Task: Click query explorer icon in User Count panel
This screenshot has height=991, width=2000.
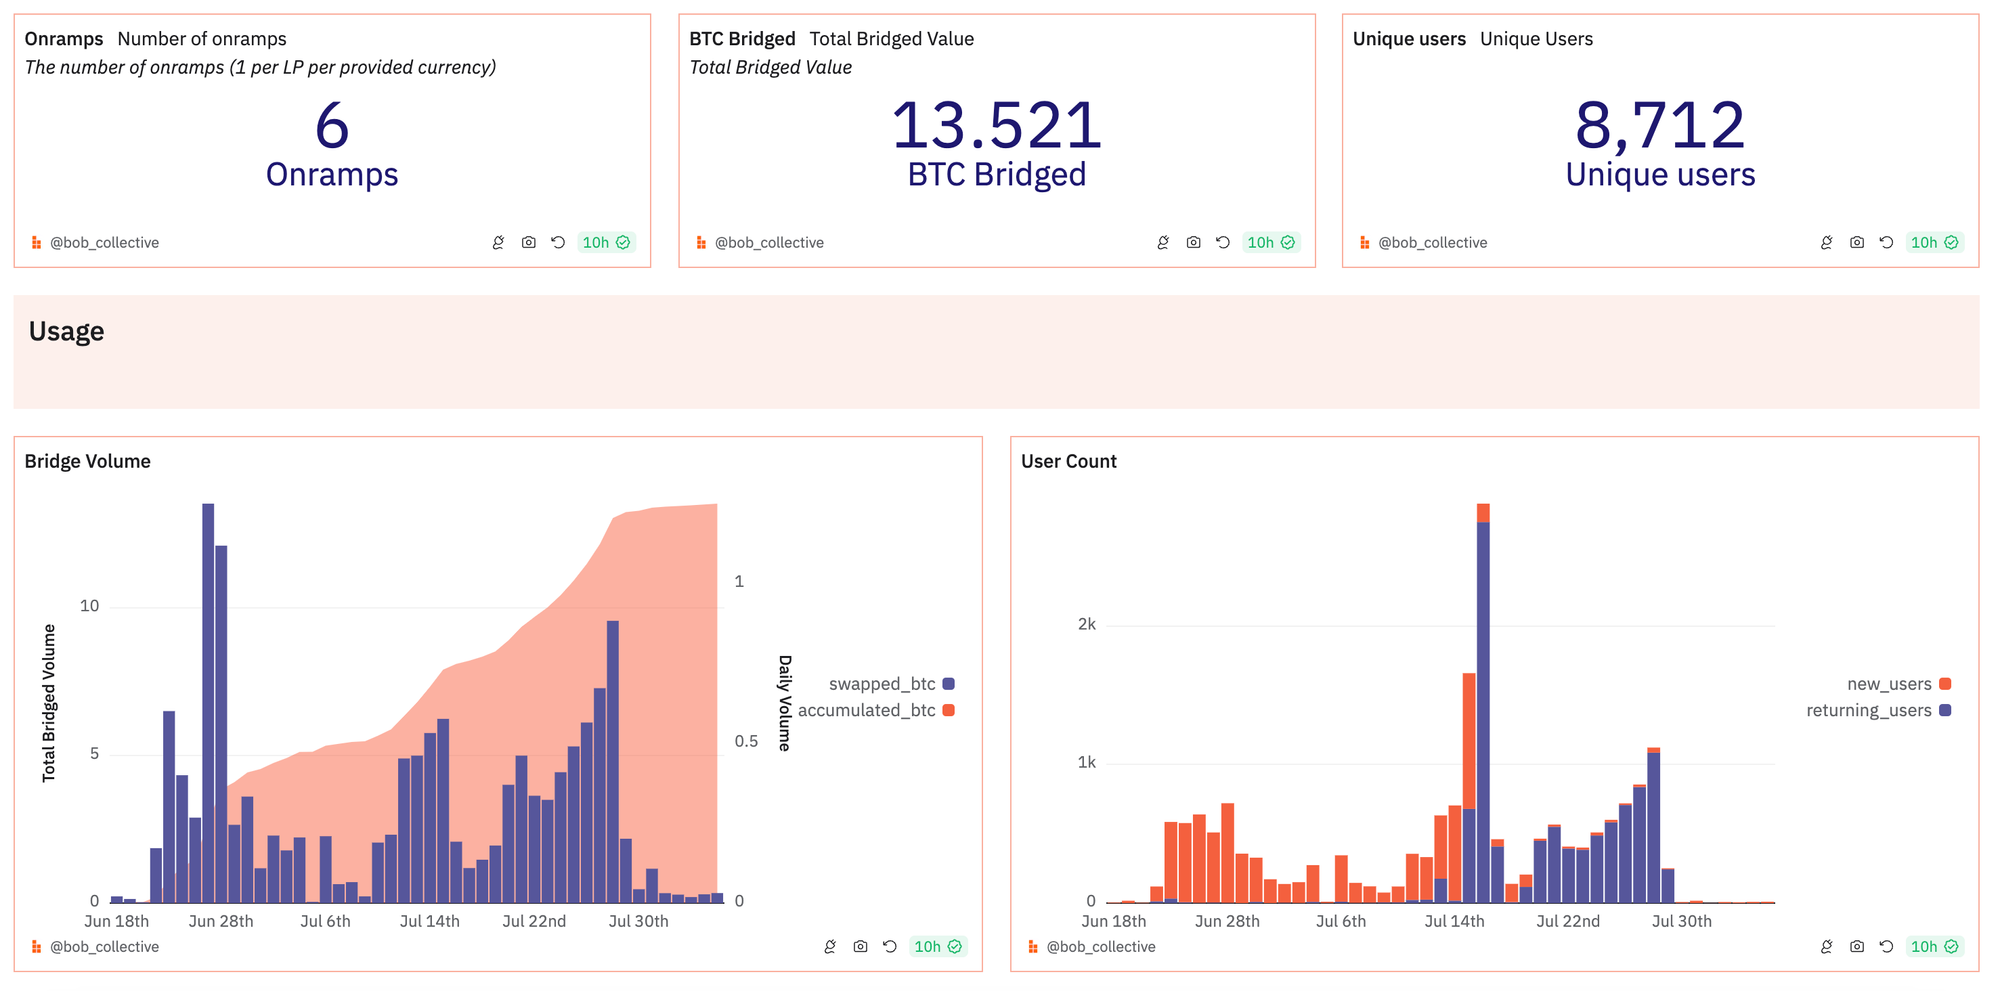Action: click(1826, 947)
